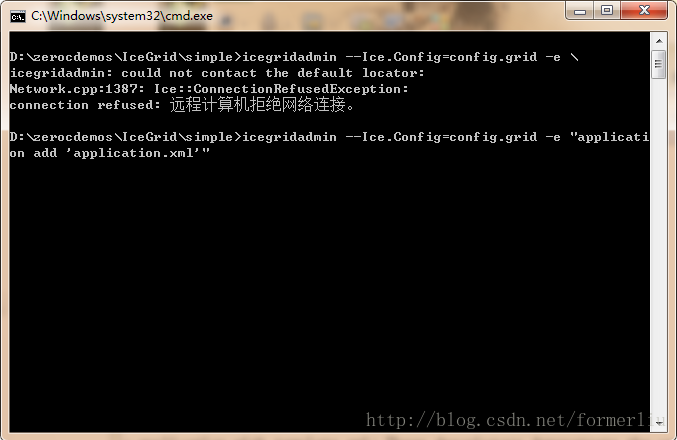Minimize the cmd.exe window
Screen dimensions: 677x440
[580, 10]
